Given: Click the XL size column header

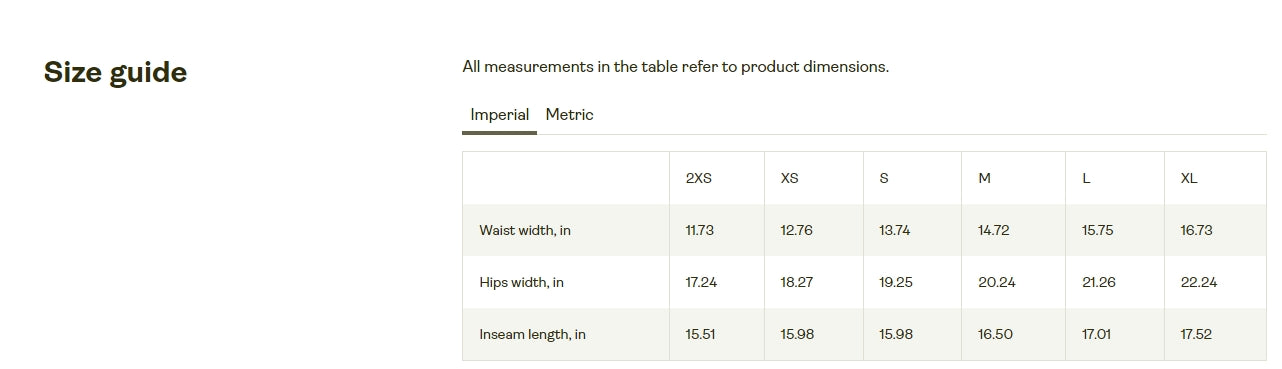Looking at the screenshot, I should tap(1189, 178).
